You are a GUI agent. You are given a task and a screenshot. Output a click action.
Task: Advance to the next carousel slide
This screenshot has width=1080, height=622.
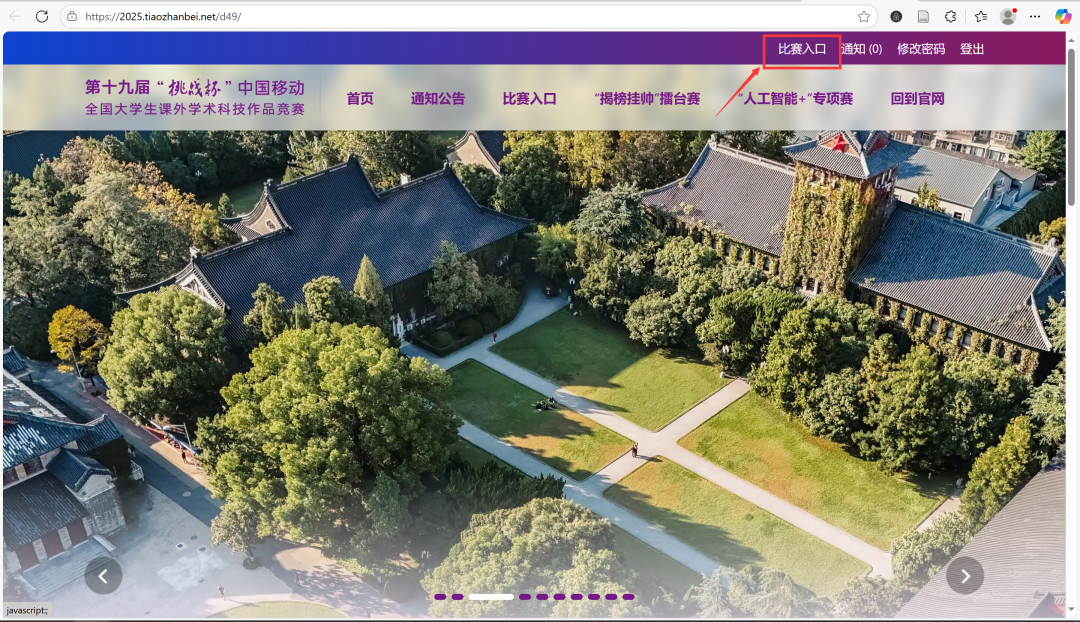coord(965,576)
